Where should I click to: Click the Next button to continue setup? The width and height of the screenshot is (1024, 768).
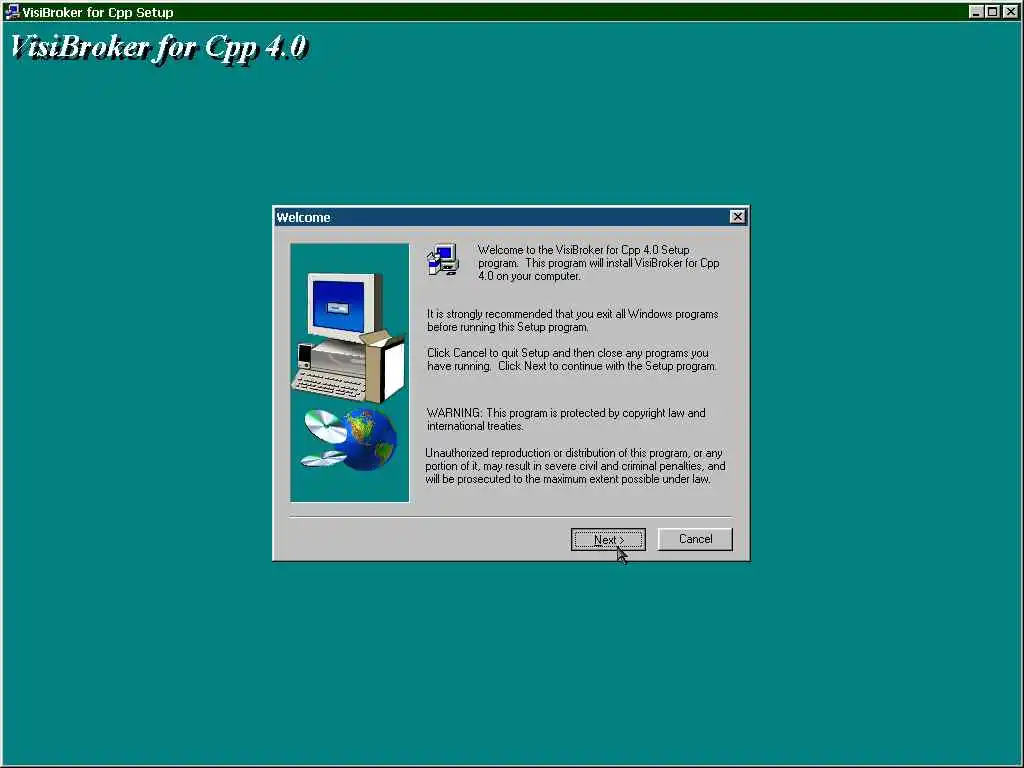[x=608, y=539]
